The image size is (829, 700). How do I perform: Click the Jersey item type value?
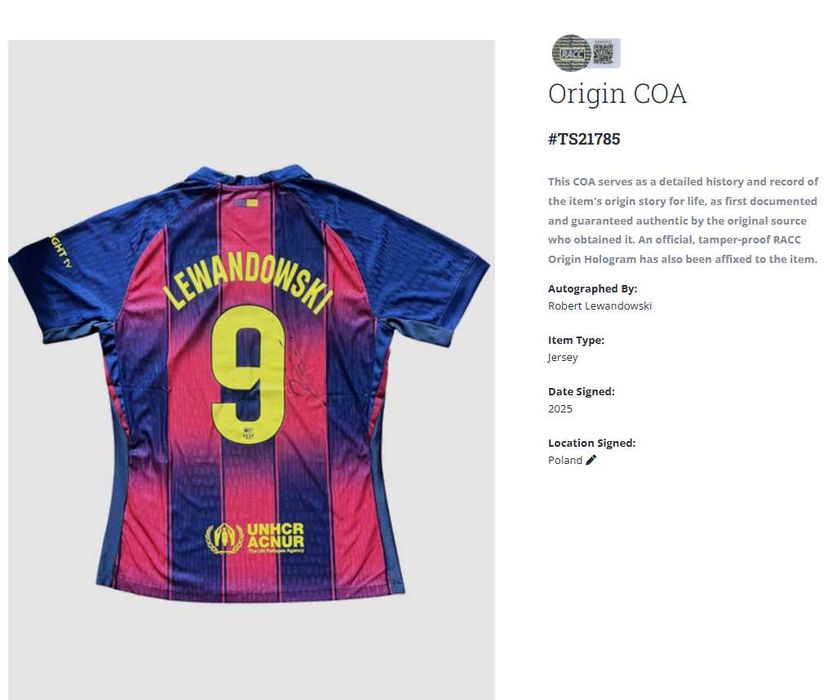pos(563,357)
